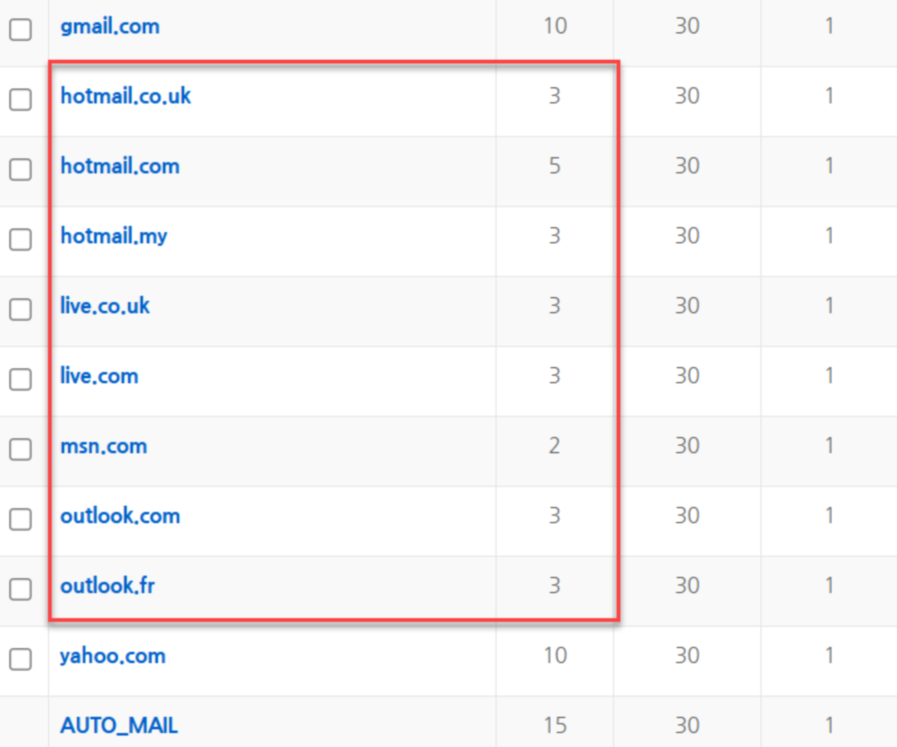Check the hotmail.my row checkbox
Viewport: 897px width, 747px height.
21,239
